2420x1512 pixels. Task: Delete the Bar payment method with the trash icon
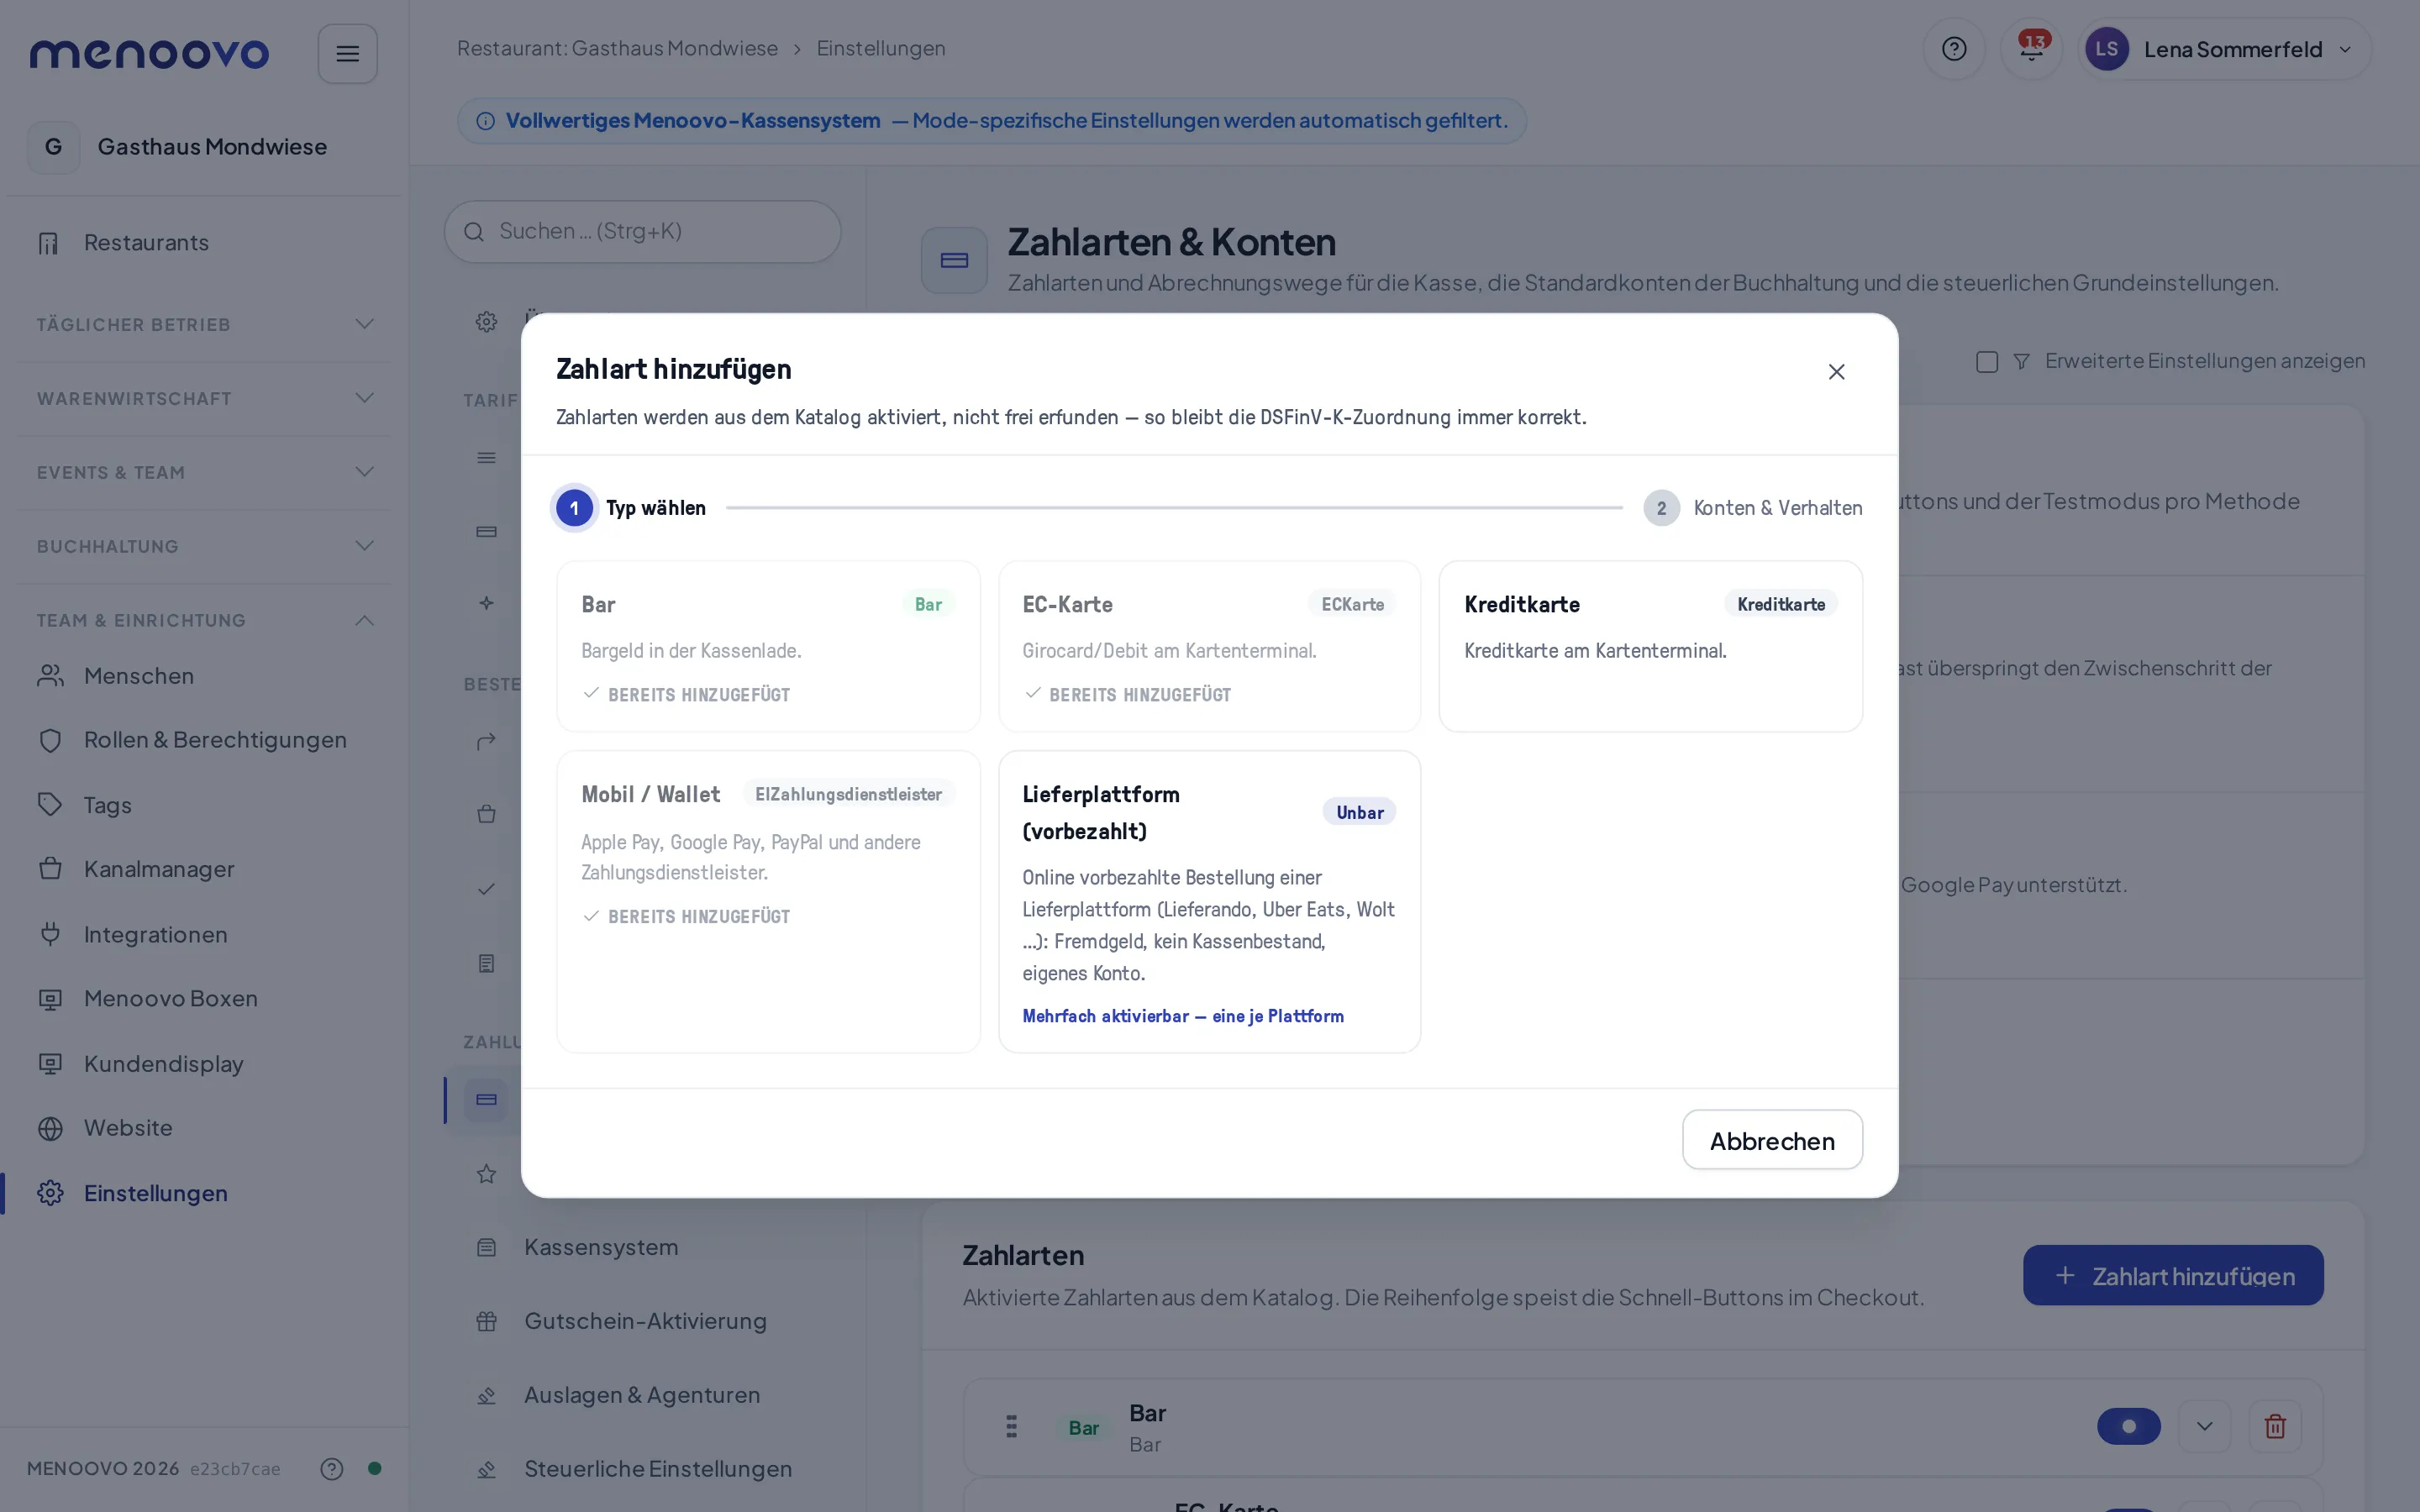[2275, 1426]
